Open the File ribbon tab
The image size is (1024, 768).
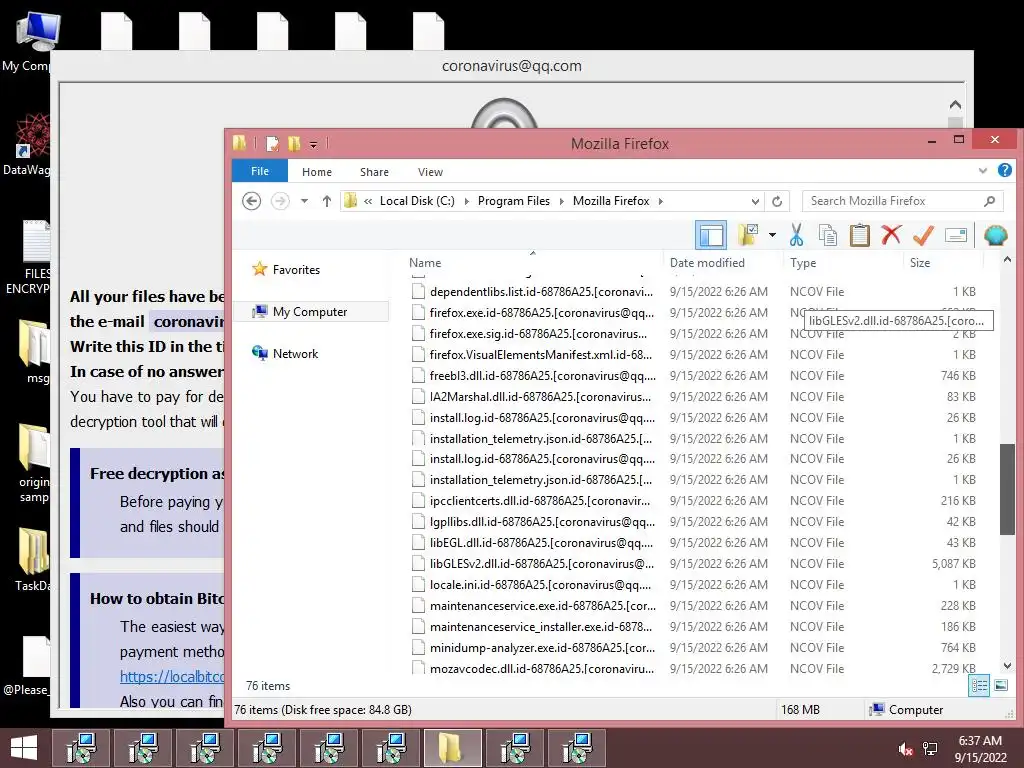tap(260, 171)
